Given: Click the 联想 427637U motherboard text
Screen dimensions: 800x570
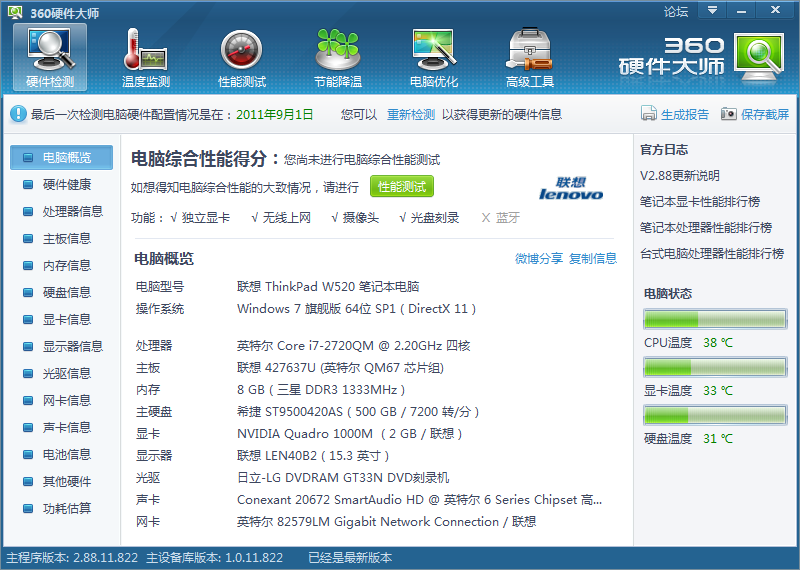Looking at the screenshot, I should coord(340,367).
